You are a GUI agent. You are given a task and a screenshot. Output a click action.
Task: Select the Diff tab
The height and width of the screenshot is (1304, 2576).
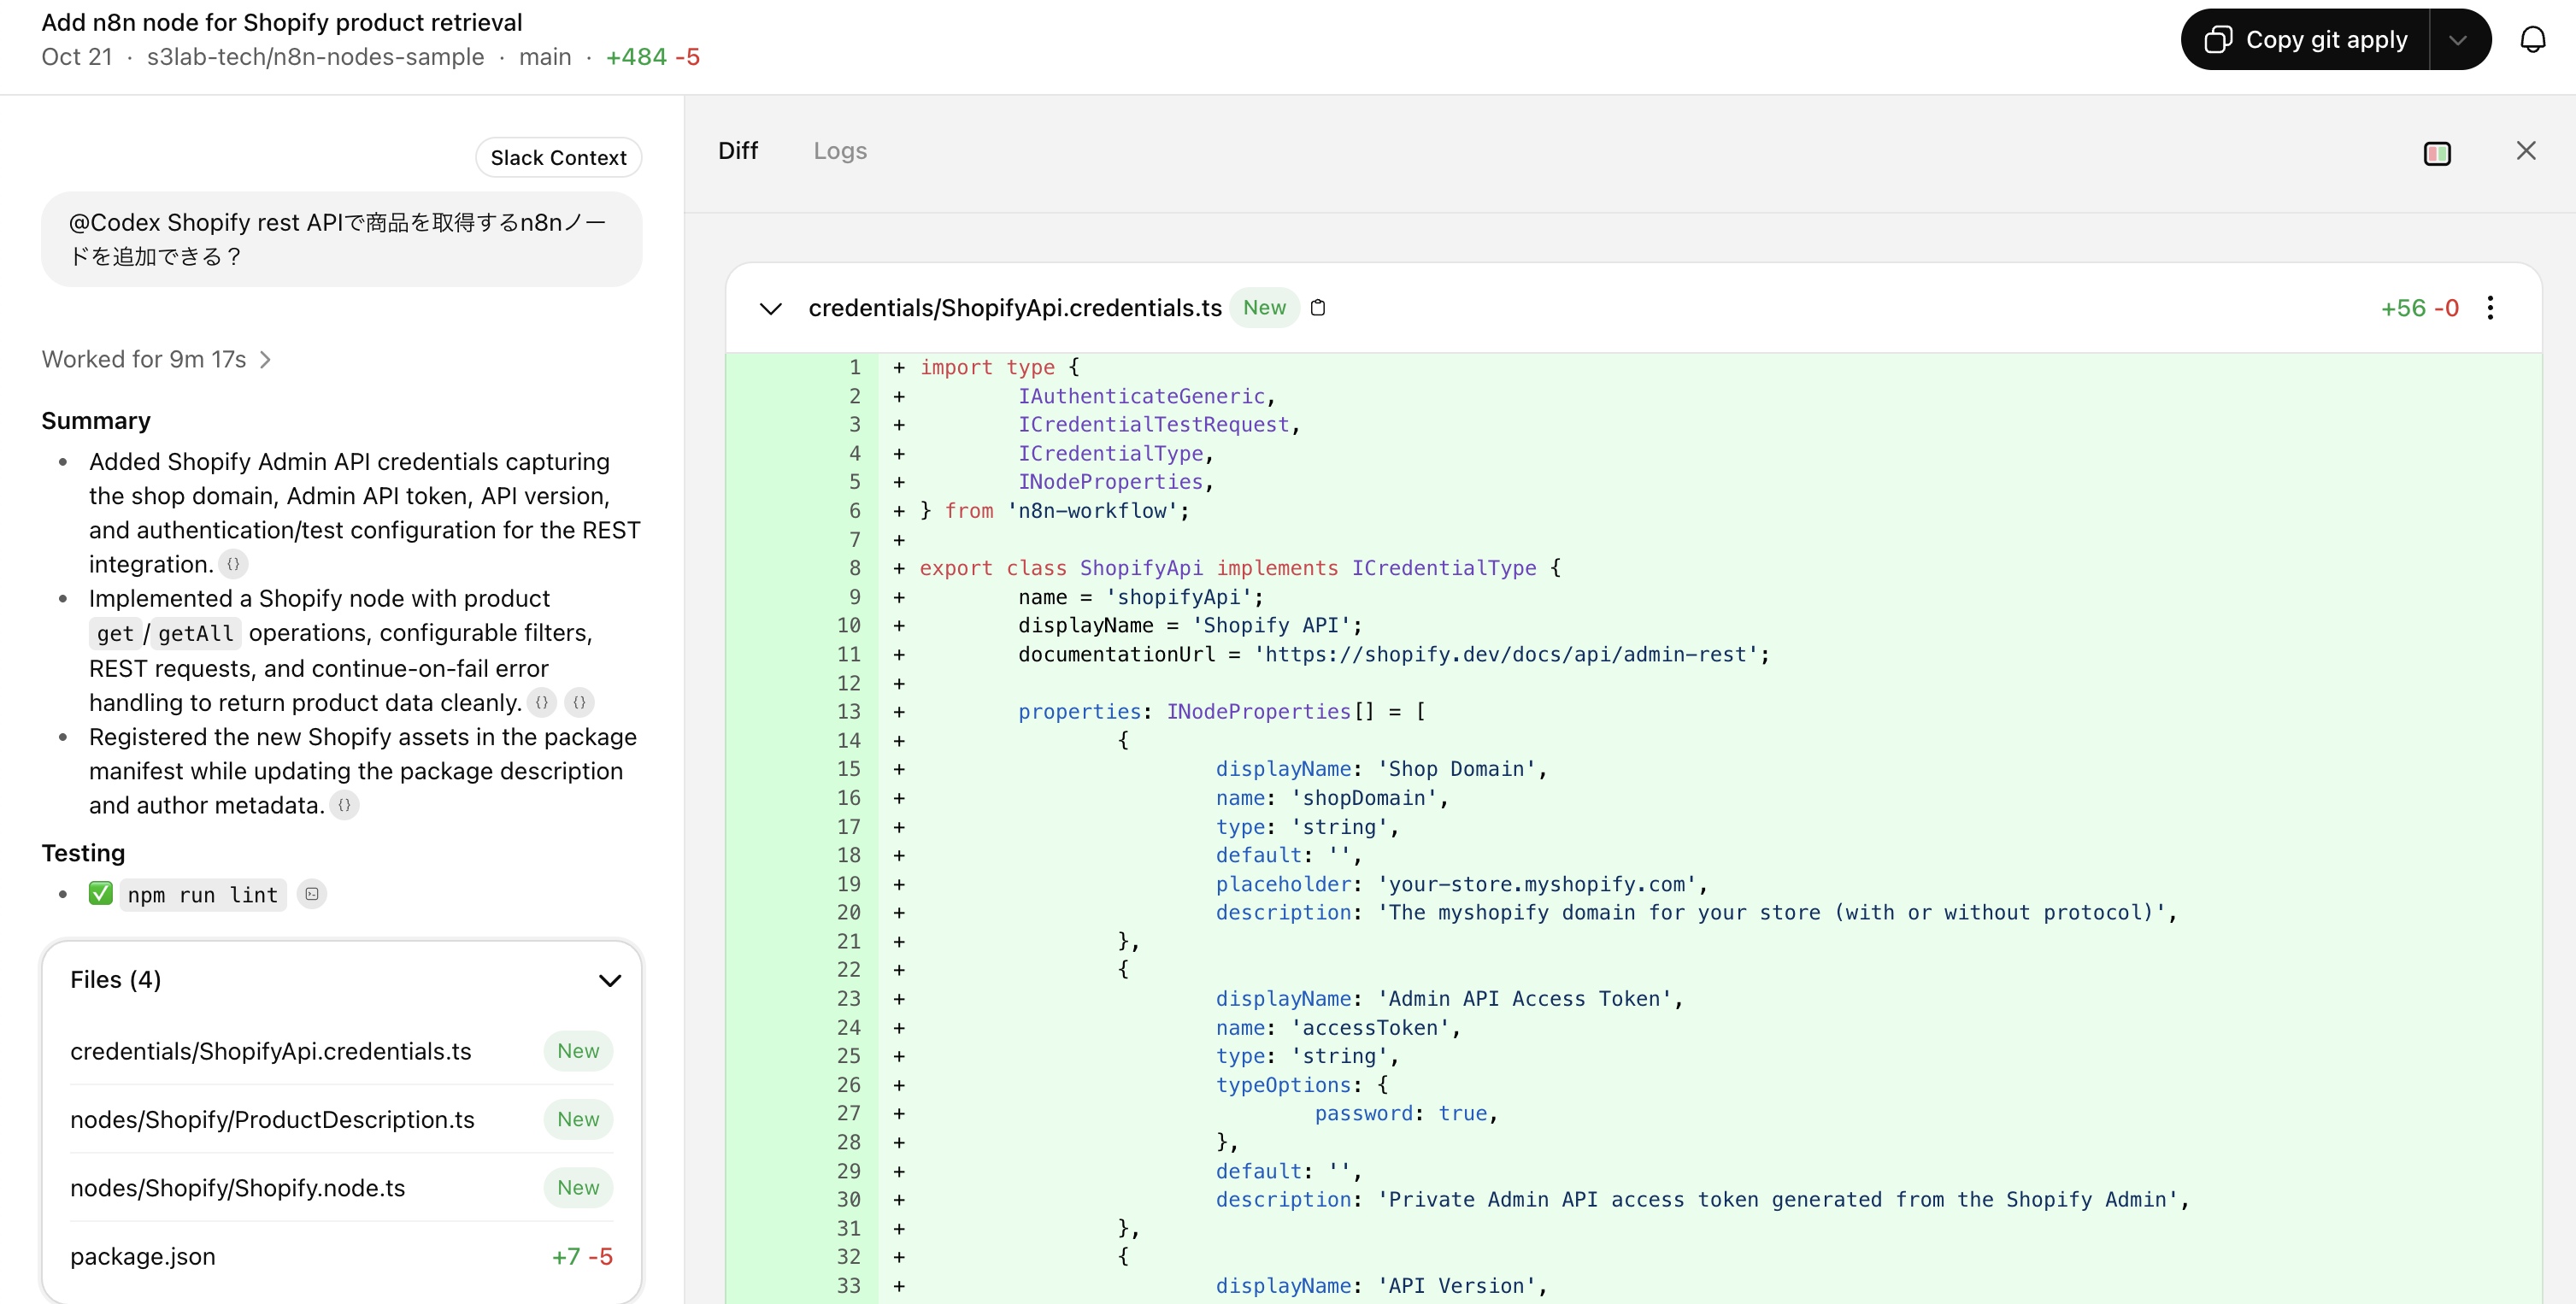(737, 151)
